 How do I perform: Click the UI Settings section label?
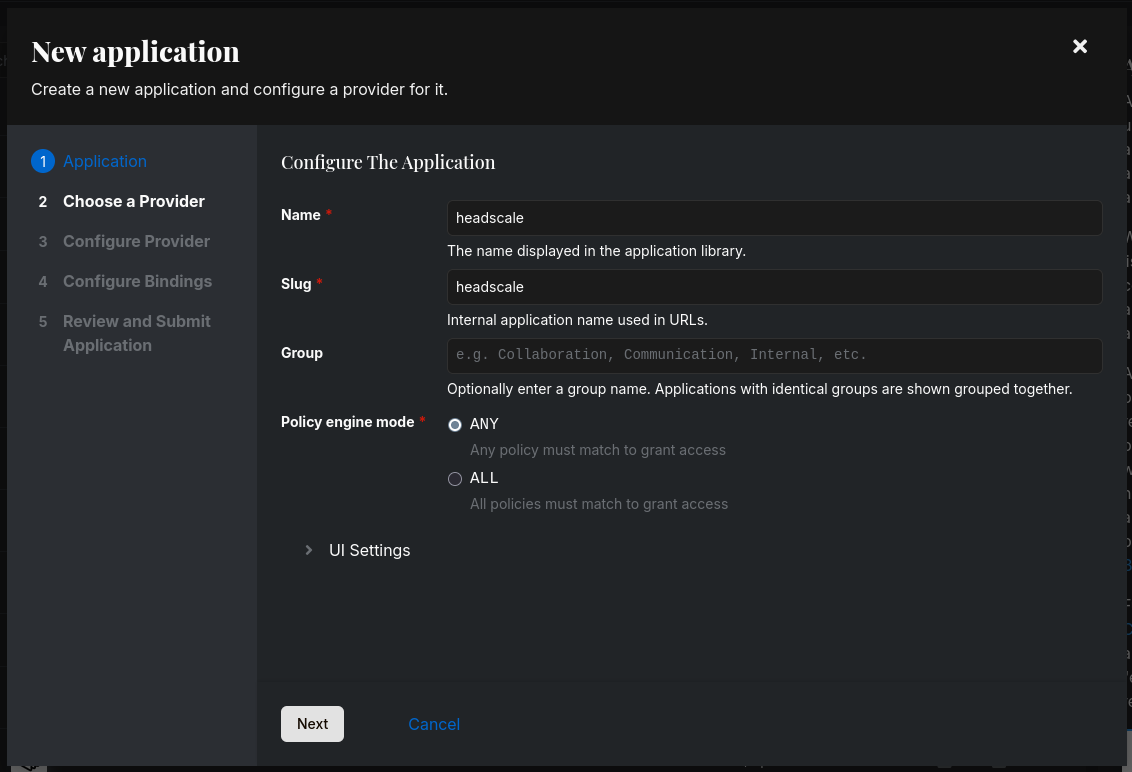(x=369, y=550)
